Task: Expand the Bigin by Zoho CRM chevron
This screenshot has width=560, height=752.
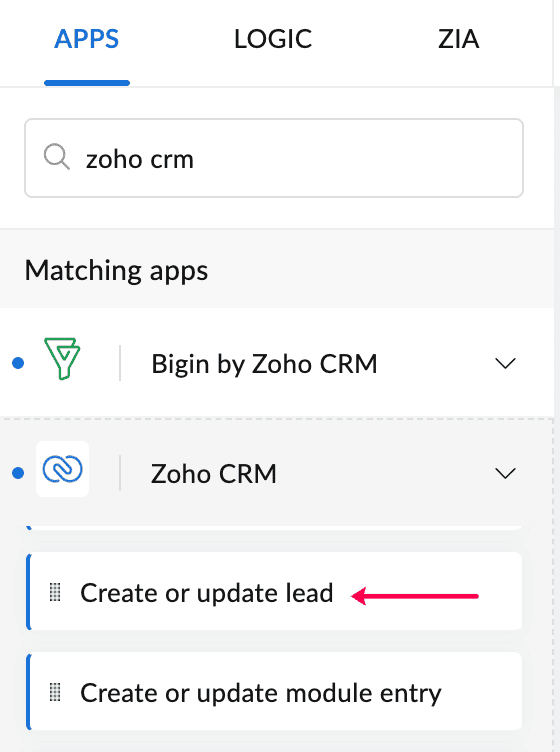Action: click(x=505, y=363)
